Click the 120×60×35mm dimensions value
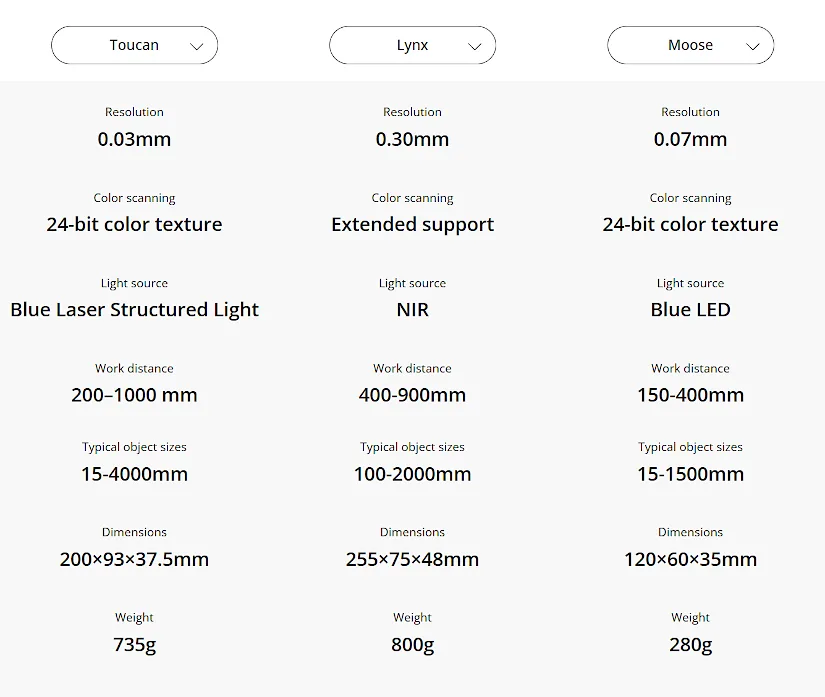 pos(690,559)
